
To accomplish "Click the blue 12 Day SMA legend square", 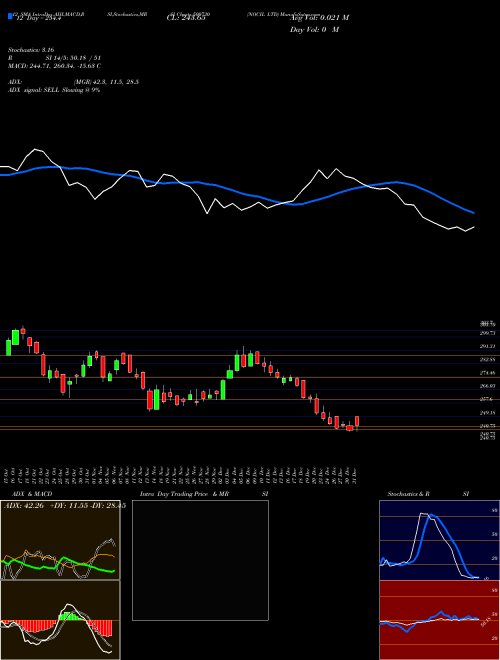I will (10, 16).
